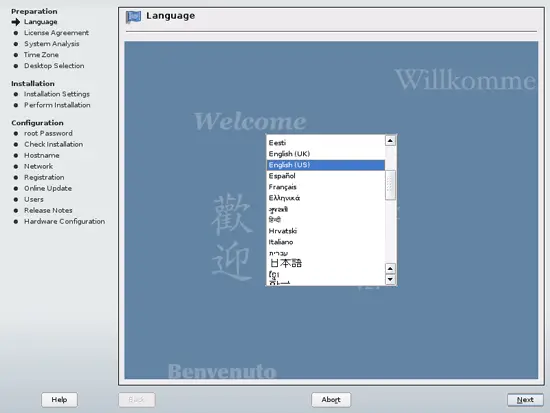Choose Français in the language list
550x413 pixels.
click(x=326, y=187)
